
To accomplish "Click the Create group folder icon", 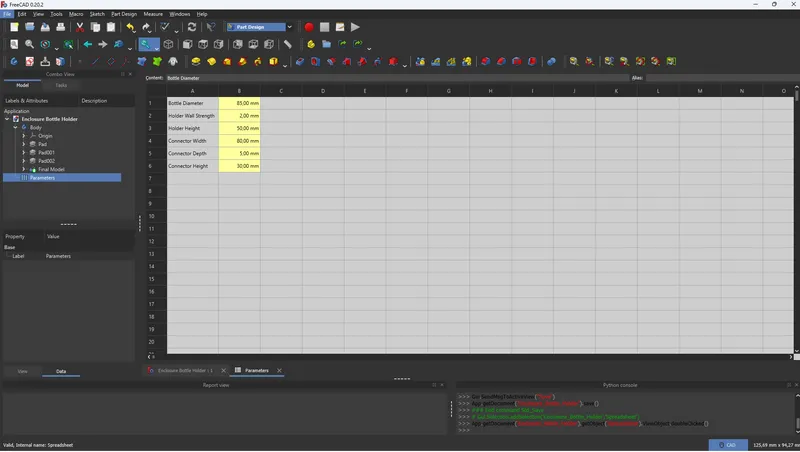I will pos(327,44).
